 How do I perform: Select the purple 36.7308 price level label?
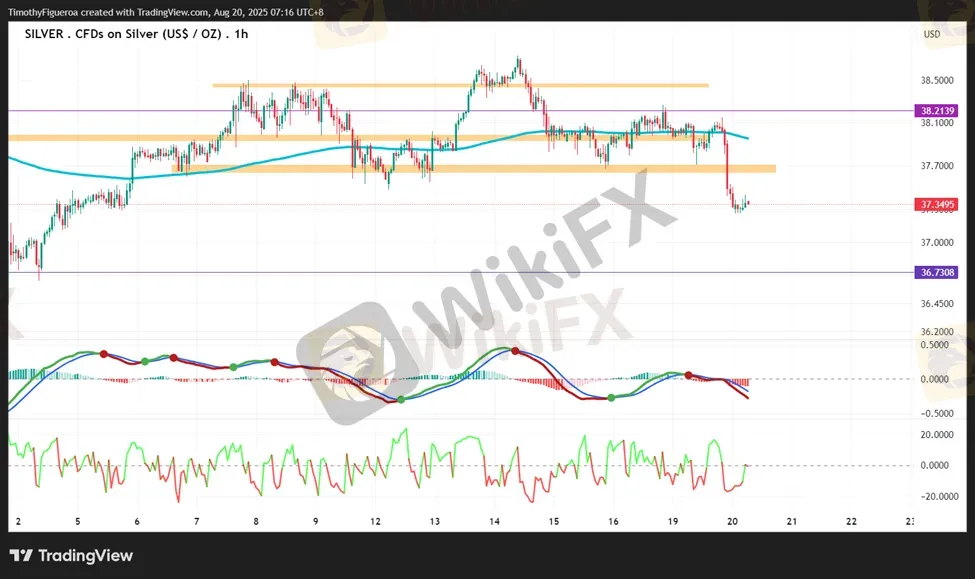pyautogui.click(x=938, y=272)
